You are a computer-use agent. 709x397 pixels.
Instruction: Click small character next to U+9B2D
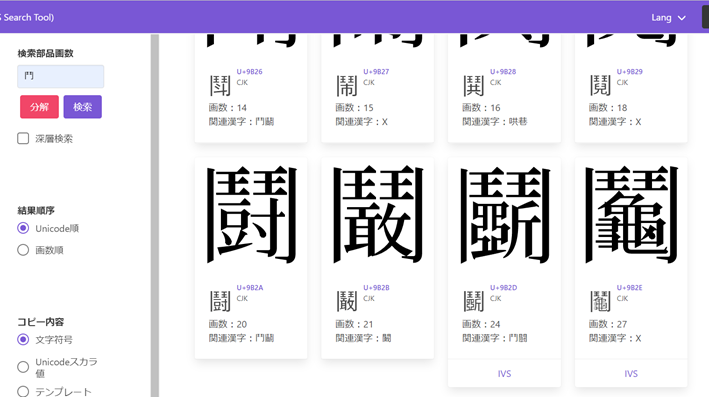point(473,302)
